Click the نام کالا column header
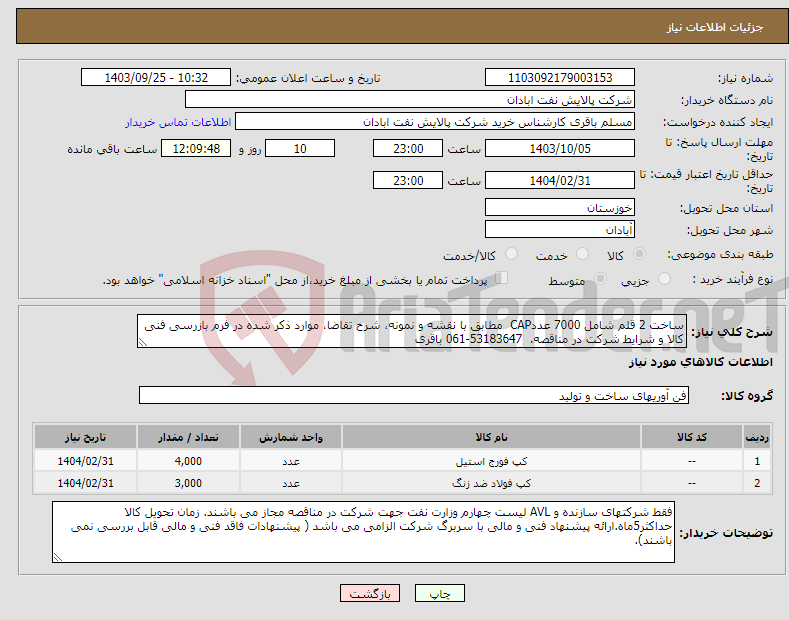This screenshot has height=620, width=789. coord(491,437)
